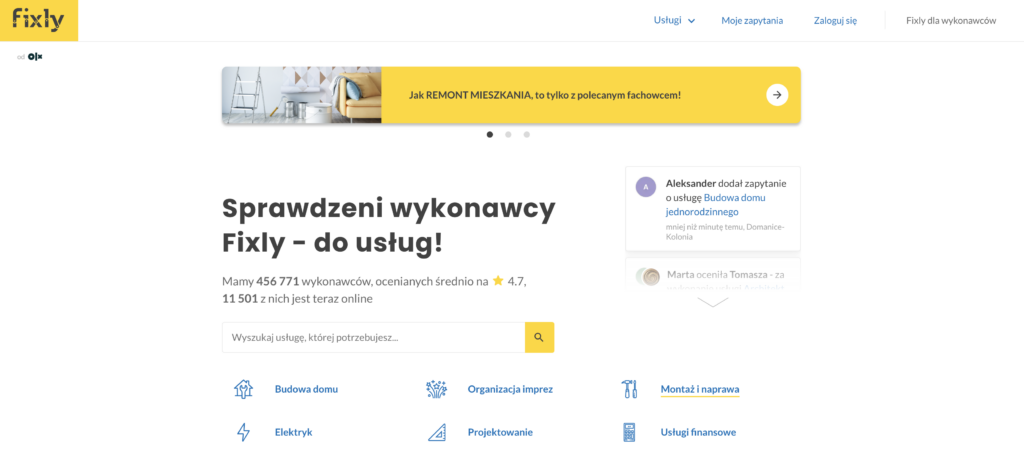Click the 456 771 contractors count

tap(278, 282)
